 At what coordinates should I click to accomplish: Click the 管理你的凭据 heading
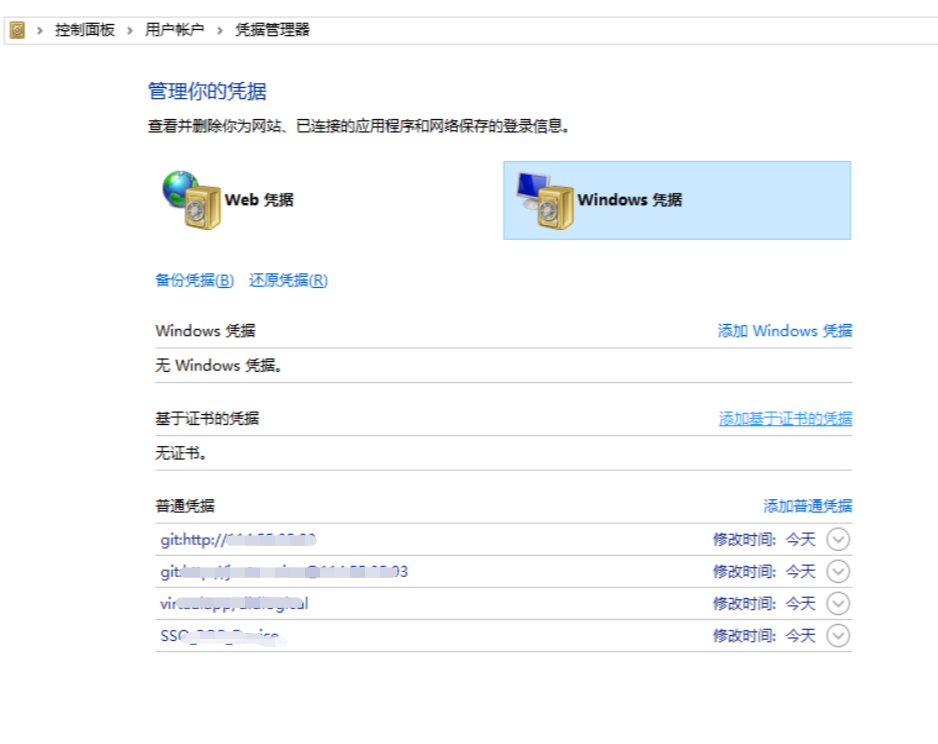click(207, 91)
